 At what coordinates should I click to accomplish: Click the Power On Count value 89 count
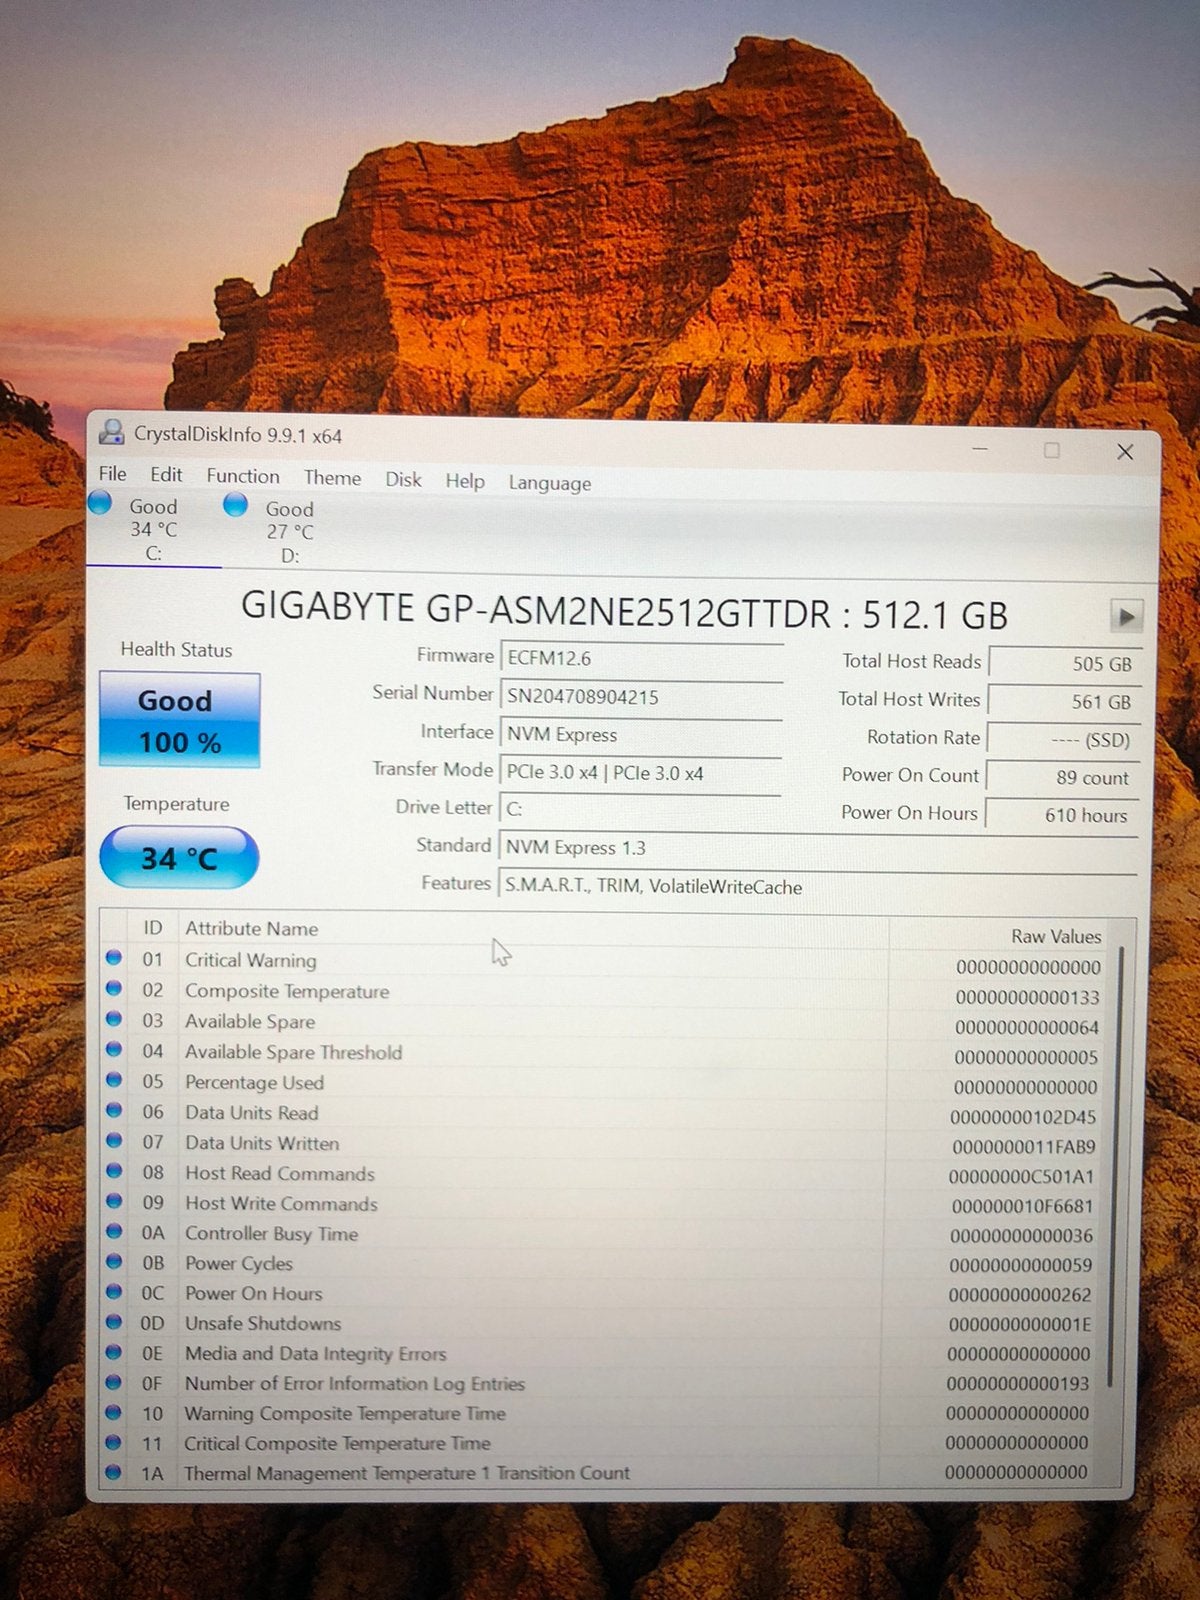click(x=1062, y=778)
